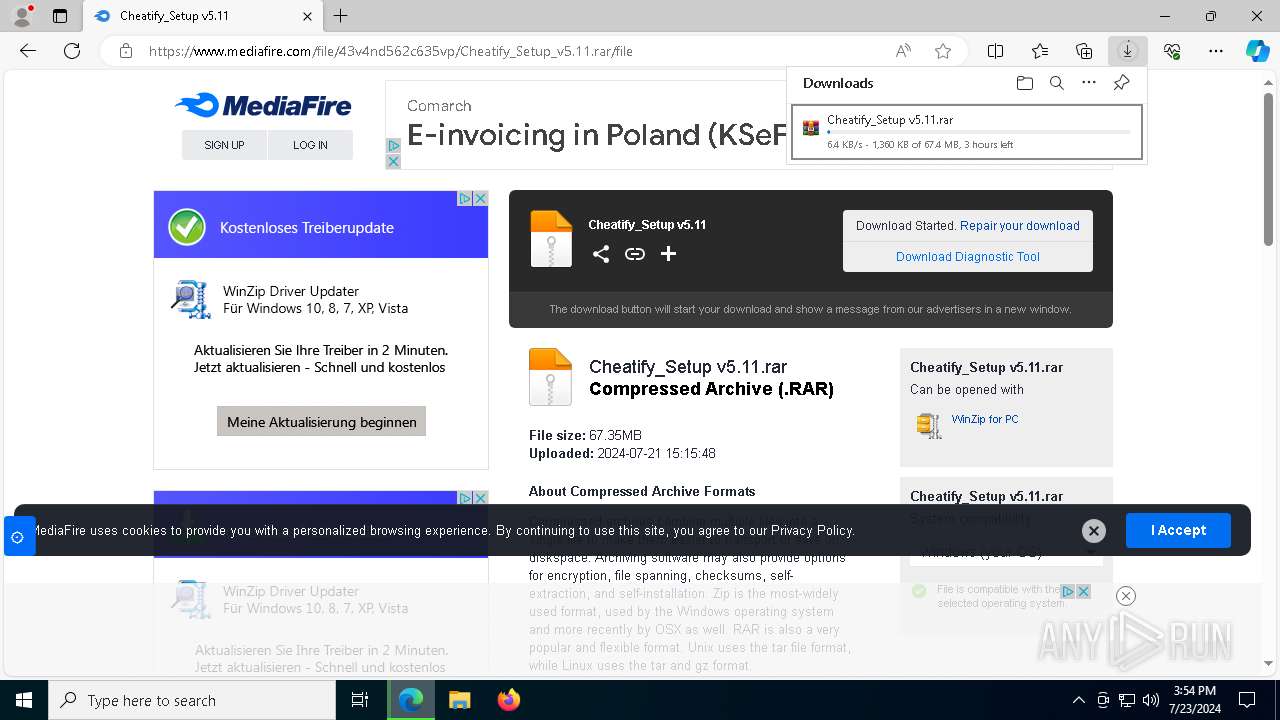
Task: Close the Cheatify_Setup v5.11 tab
Action: (307, 16)
